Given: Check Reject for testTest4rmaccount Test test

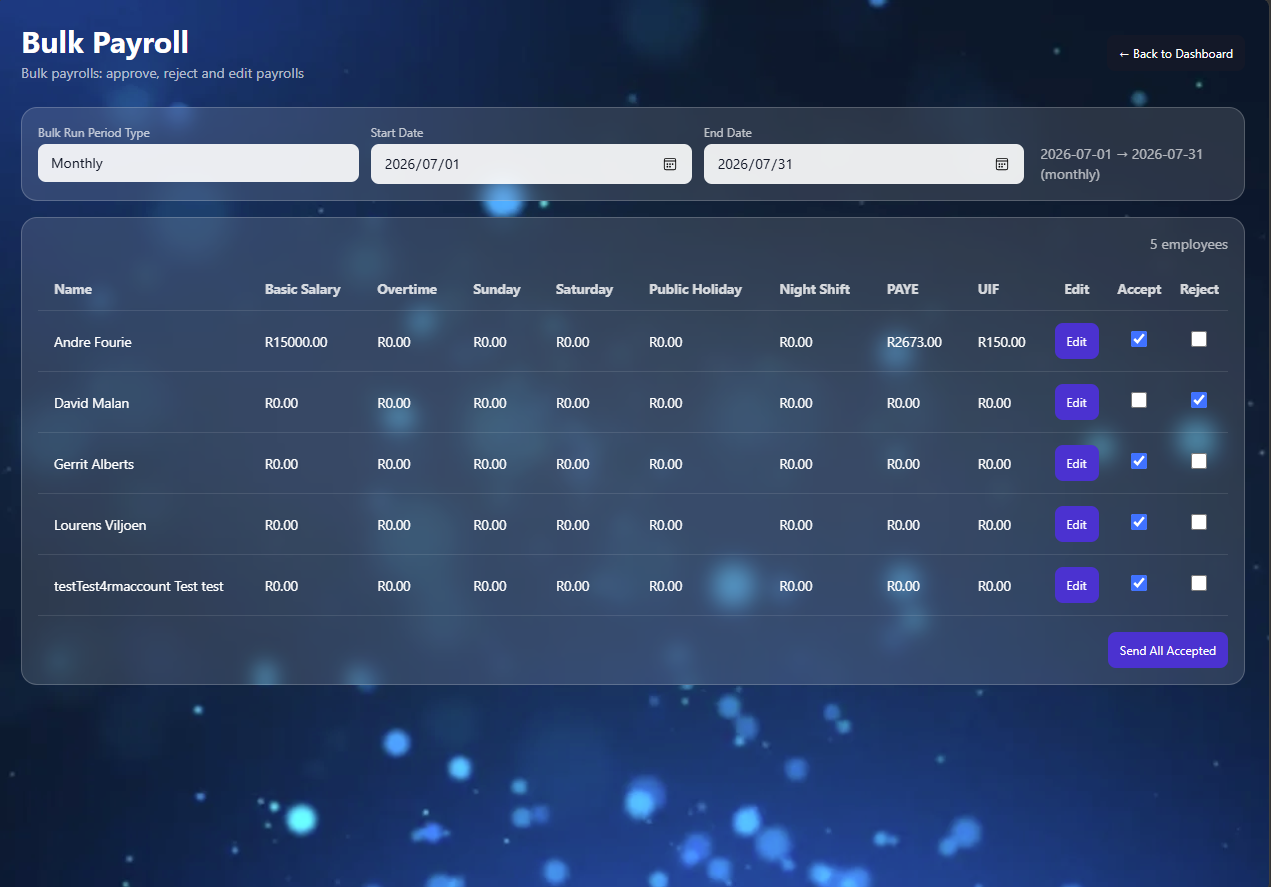Looking at the screenshot, I should 1199,583.
